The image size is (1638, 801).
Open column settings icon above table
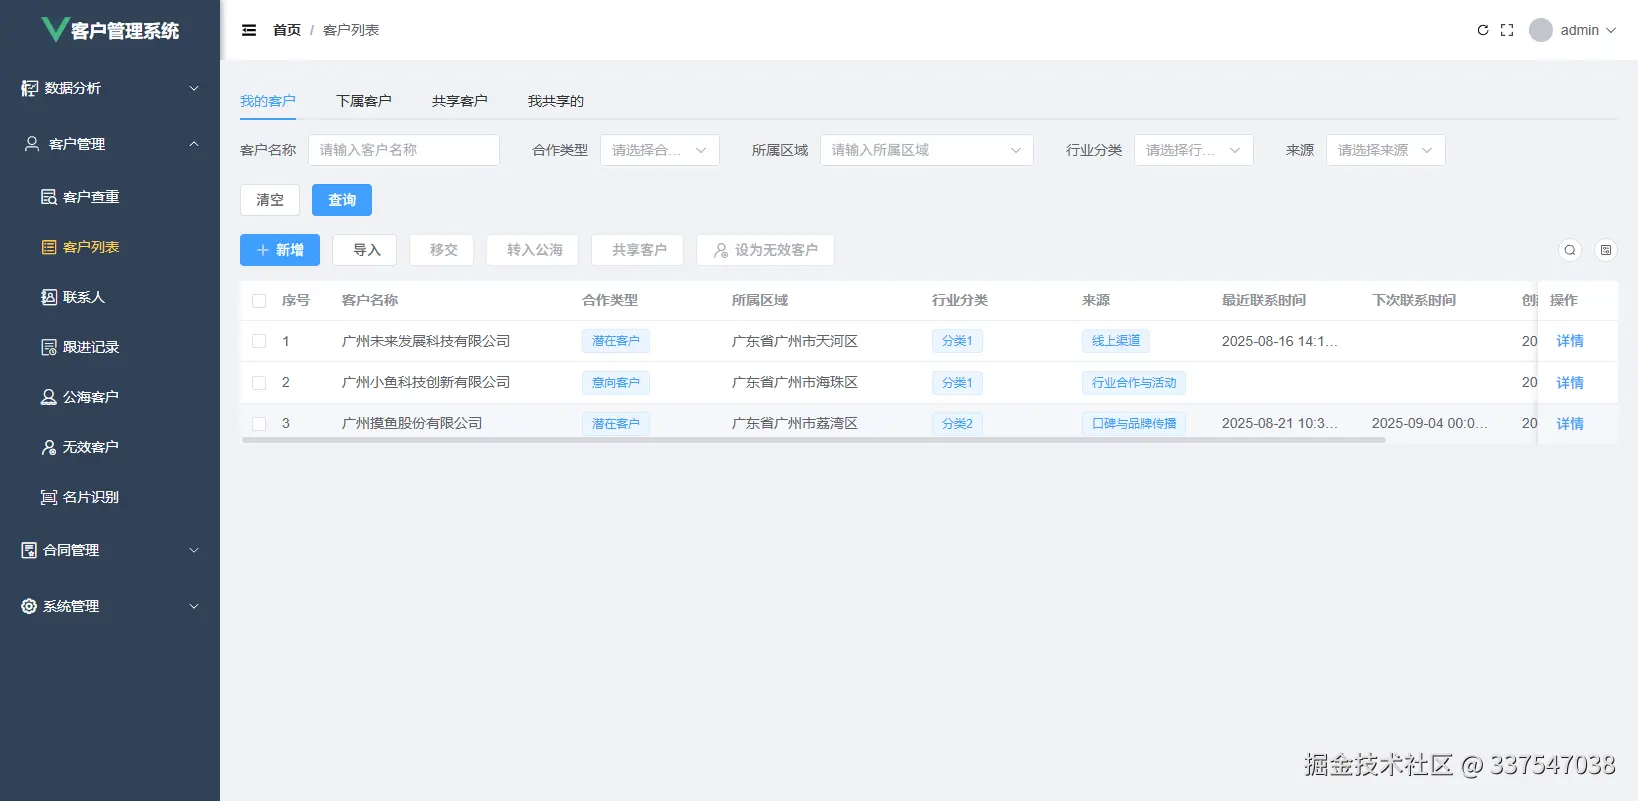pyautogui.click(x=1606, y=250)
